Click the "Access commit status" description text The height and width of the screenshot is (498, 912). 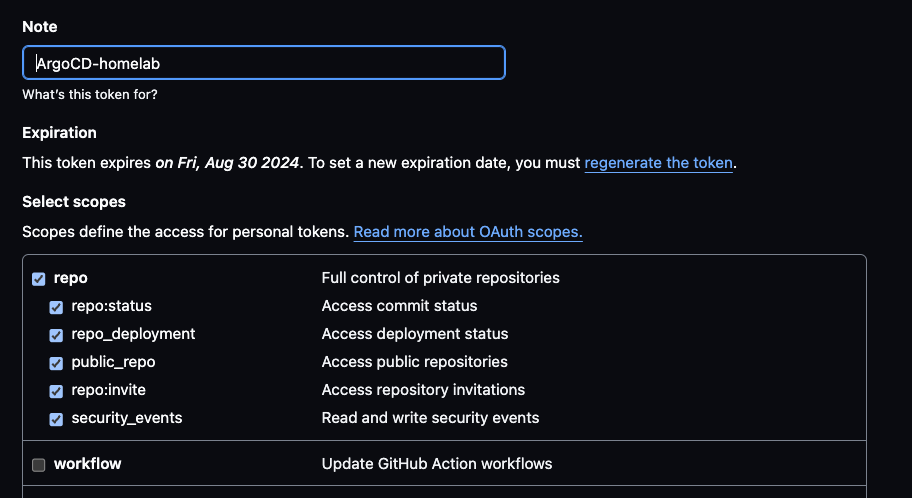coord(399,306)
